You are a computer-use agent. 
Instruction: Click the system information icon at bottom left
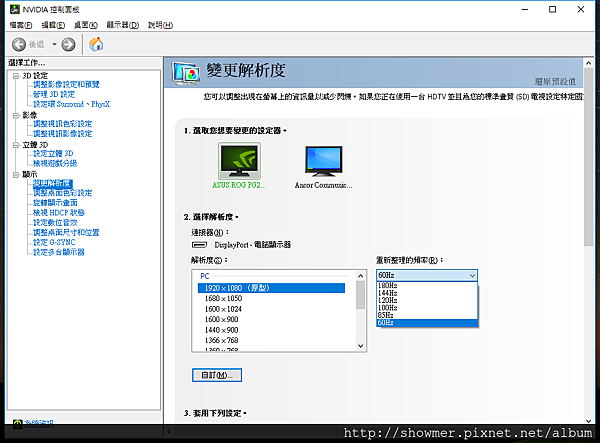(x=18, y=423)
